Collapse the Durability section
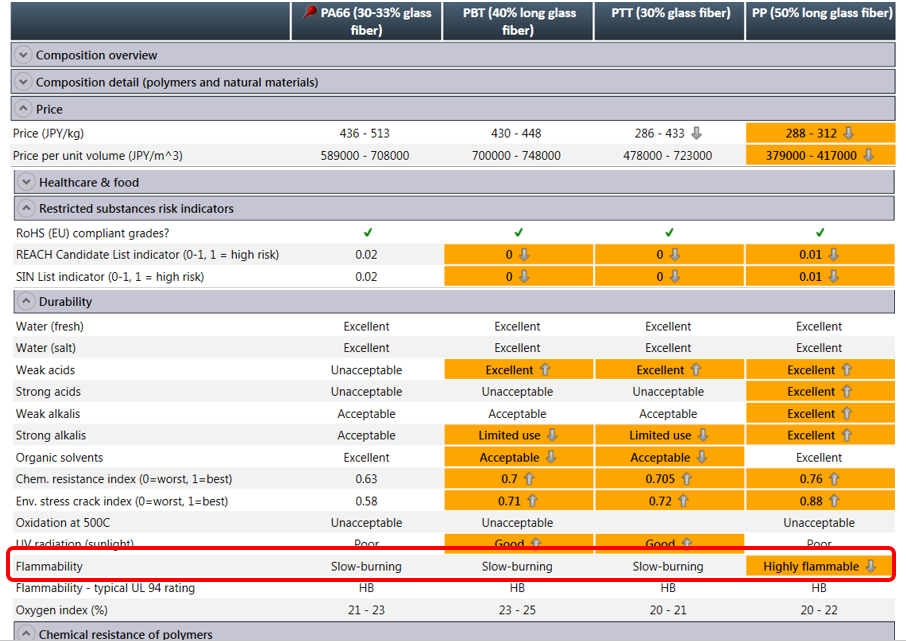906x641 pixels. click(26, 301)
